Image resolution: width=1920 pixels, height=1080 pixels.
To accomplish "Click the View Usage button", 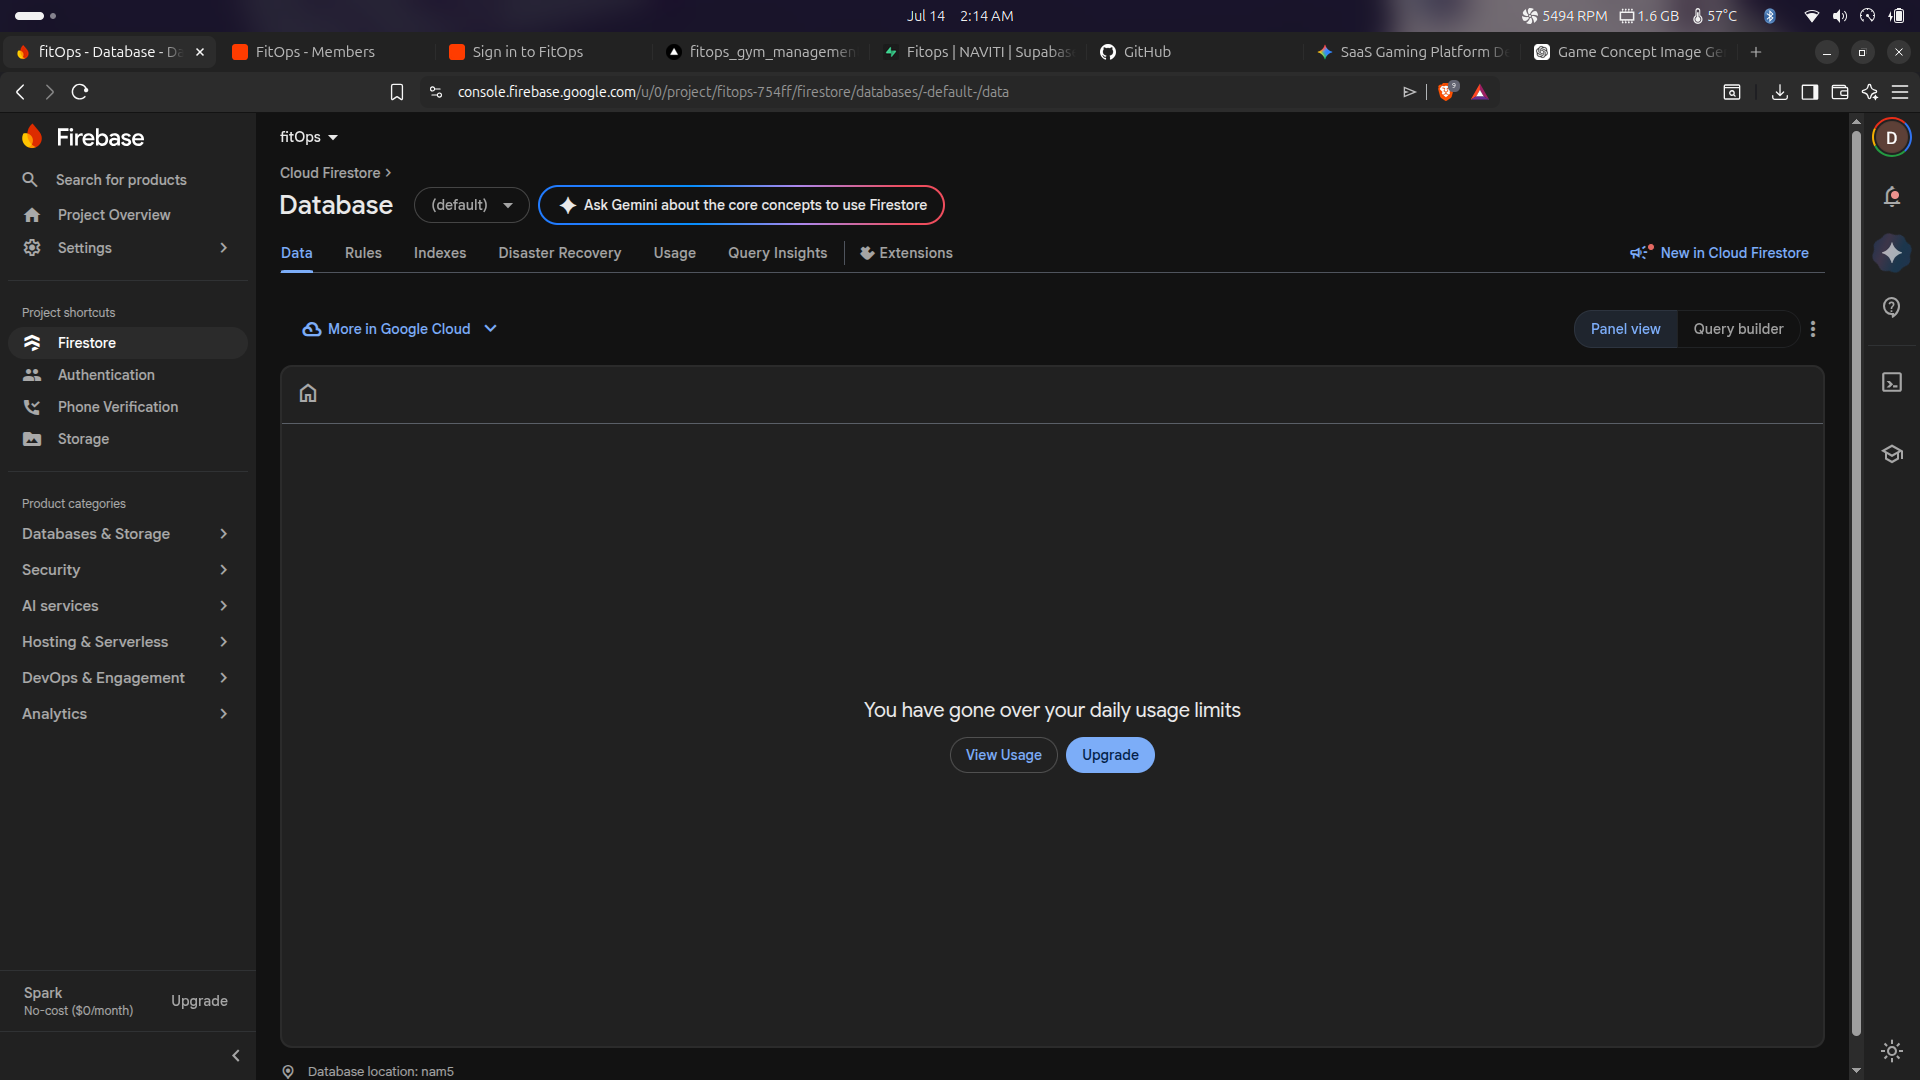I will point(1003,755).
